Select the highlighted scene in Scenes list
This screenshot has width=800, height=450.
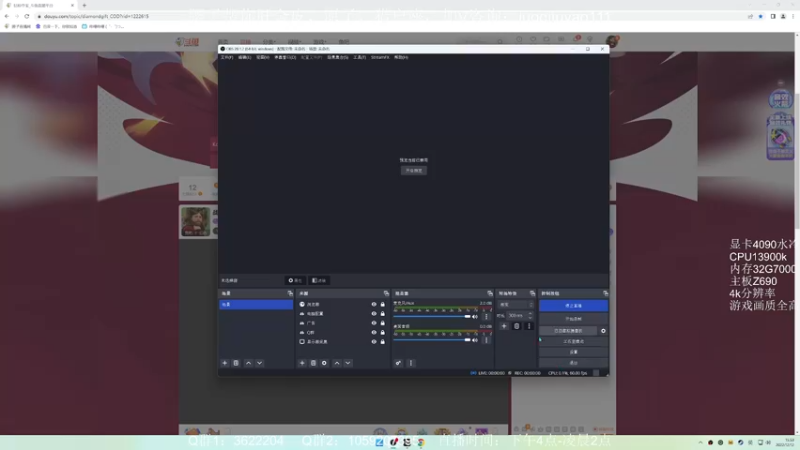(256, 305)
